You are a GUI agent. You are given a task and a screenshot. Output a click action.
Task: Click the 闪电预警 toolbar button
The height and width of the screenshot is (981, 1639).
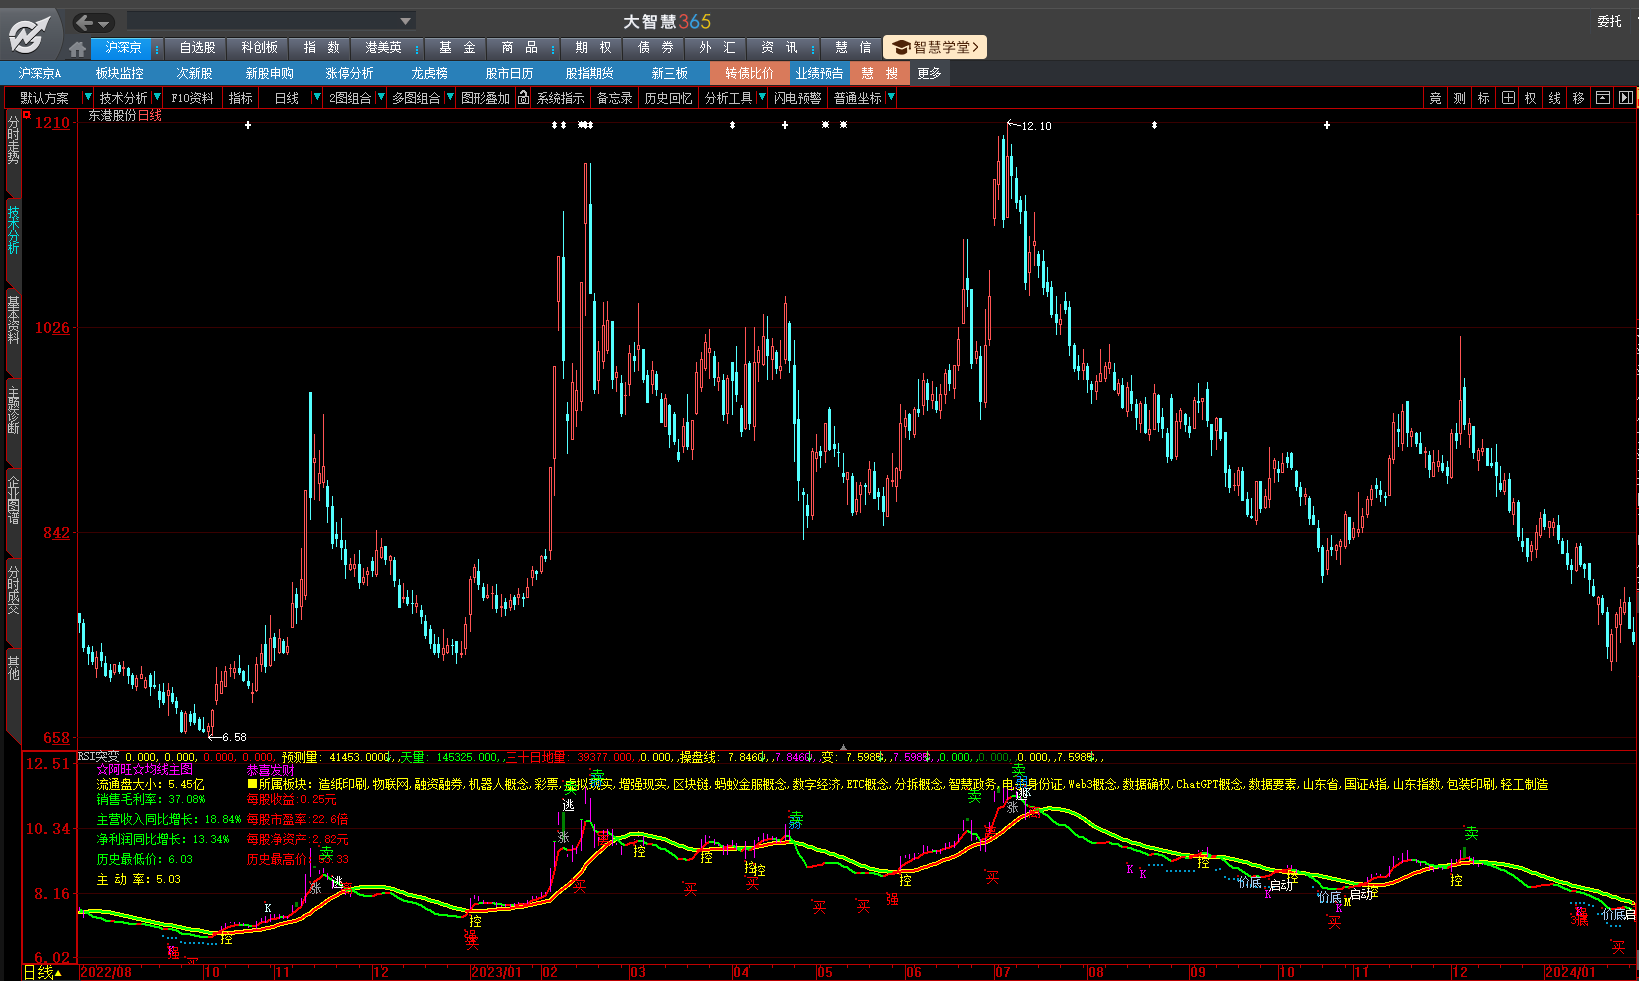(798, 98)
